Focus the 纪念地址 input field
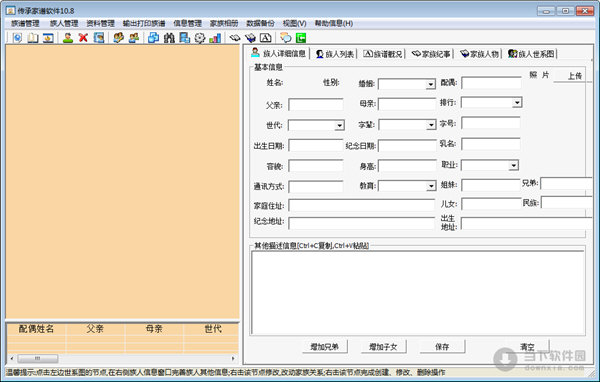 point(361,223)
